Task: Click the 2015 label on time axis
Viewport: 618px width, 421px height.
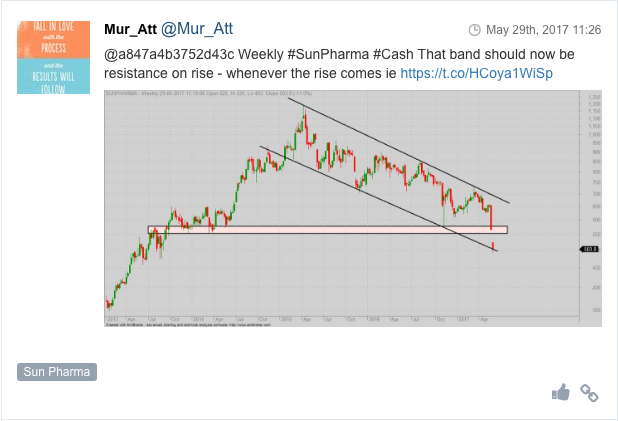Action: [x=286, y=319]
